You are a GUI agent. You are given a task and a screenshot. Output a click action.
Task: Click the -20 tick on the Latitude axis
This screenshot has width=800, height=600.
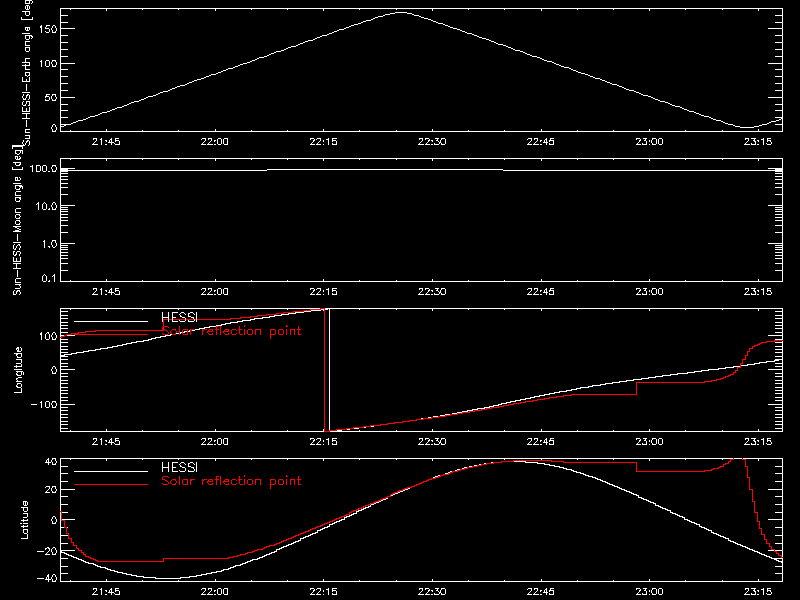(x=47, y=551)
